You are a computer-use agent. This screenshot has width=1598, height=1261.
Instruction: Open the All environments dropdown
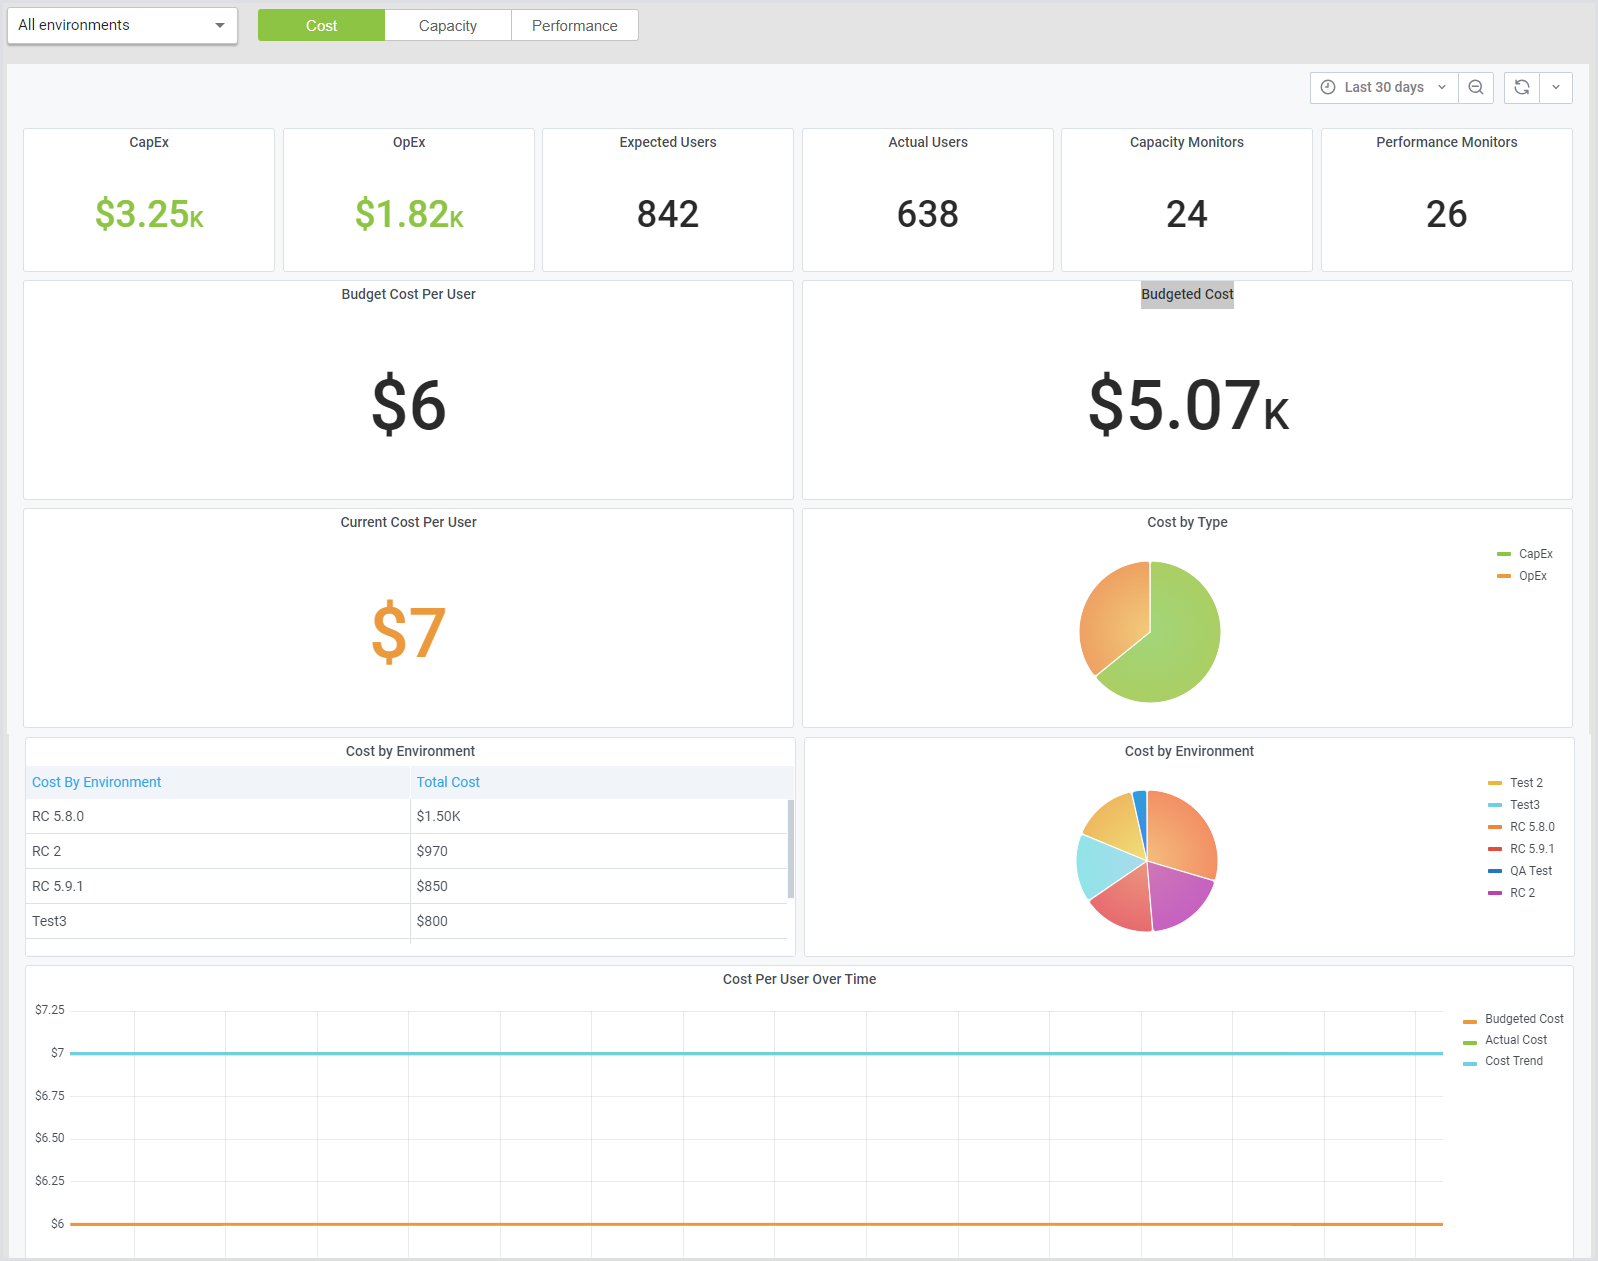(x=122, y=25)
